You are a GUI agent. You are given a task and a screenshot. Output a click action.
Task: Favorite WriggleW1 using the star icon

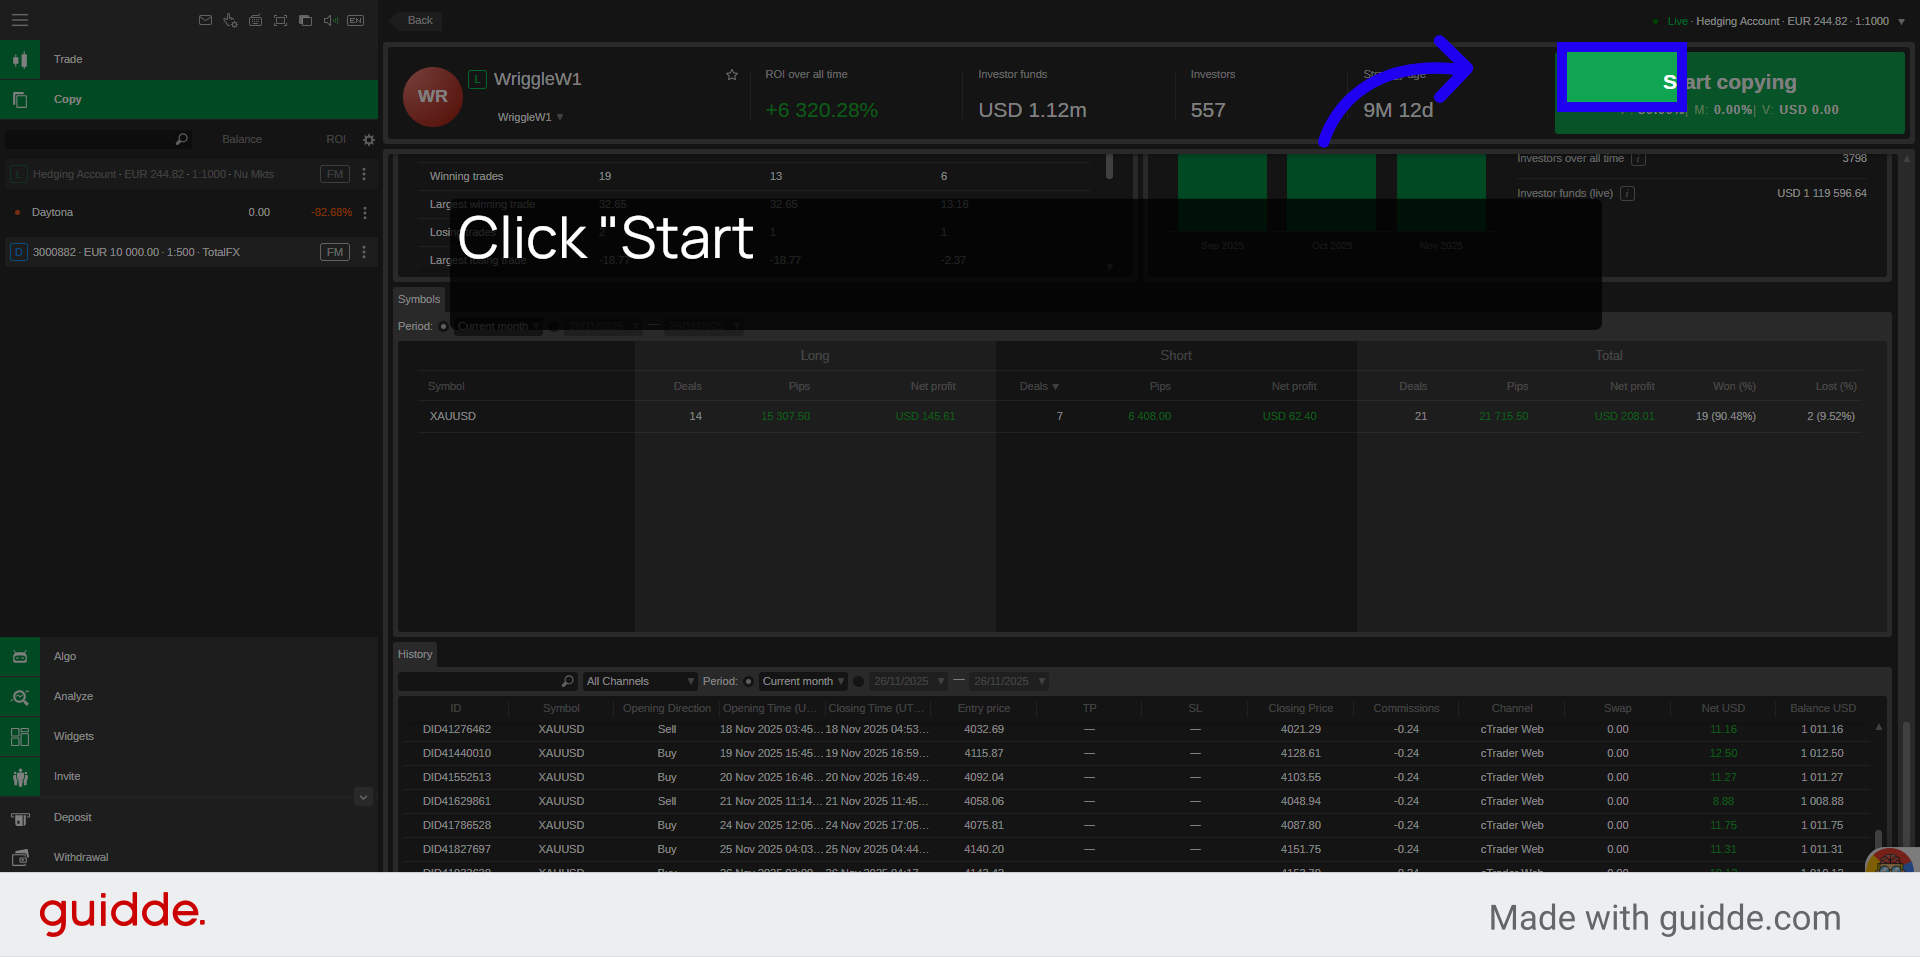[731, 74]
